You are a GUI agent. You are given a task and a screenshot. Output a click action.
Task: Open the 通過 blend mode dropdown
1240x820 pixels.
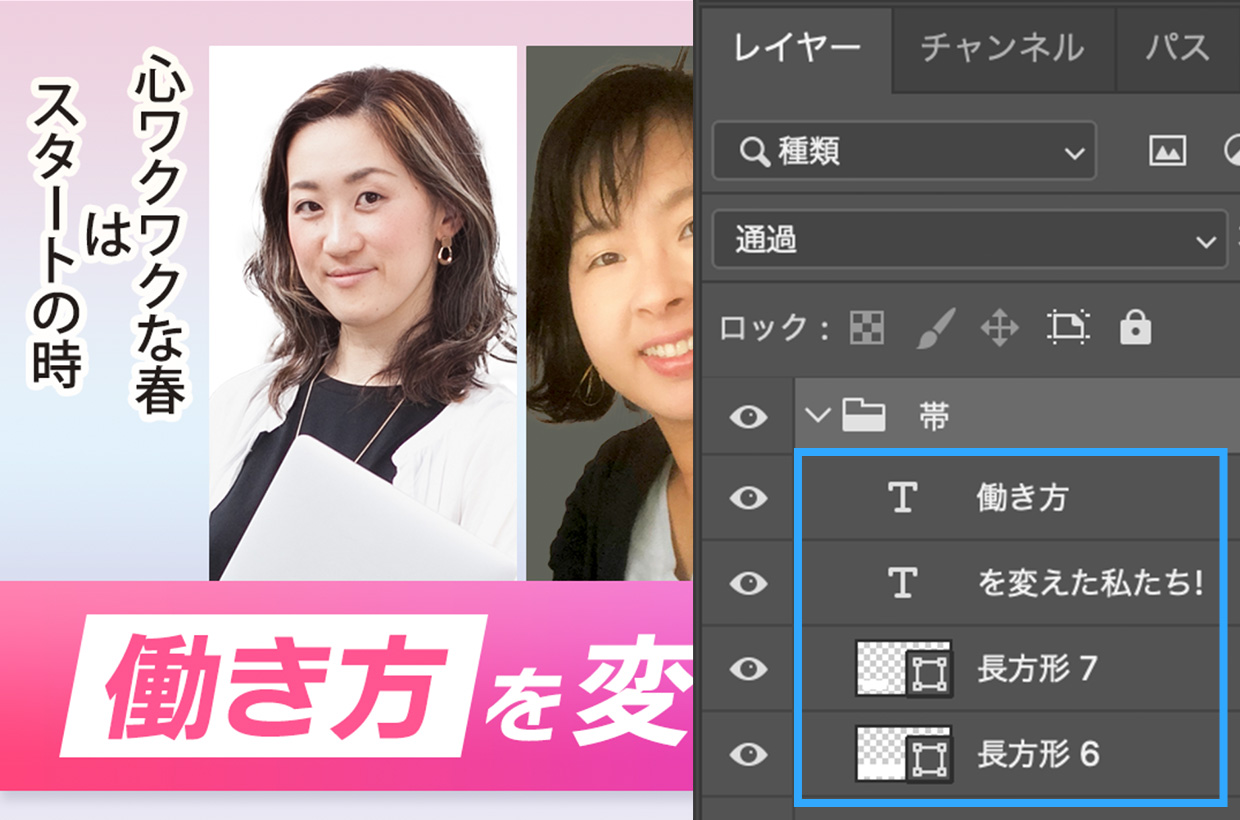(x=969, y=239)
